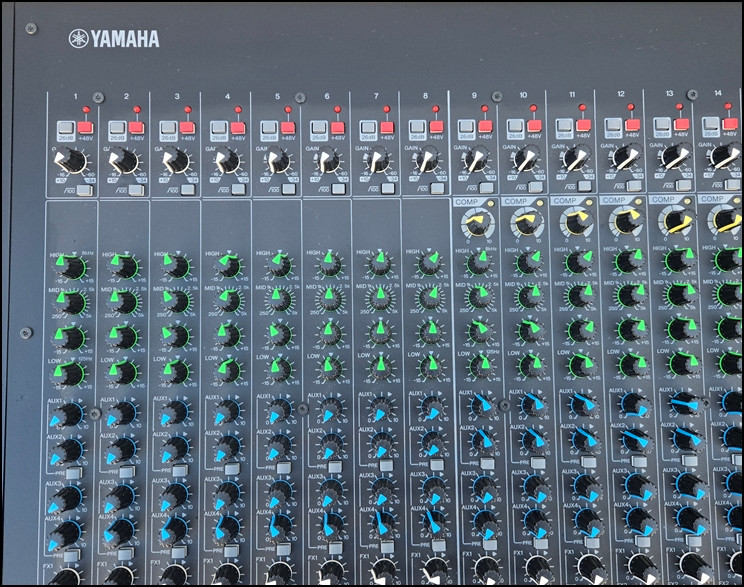Click the FX1 knob on channel 11
The width and height of the screenshot is (744, 587).
tap(591, 567)
